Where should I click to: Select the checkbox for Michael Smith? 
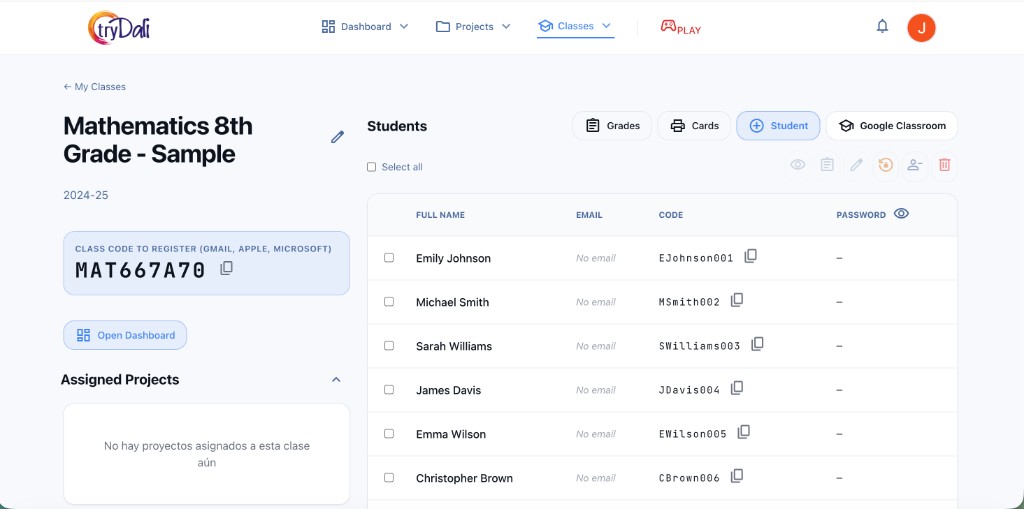tap(389, 302)
